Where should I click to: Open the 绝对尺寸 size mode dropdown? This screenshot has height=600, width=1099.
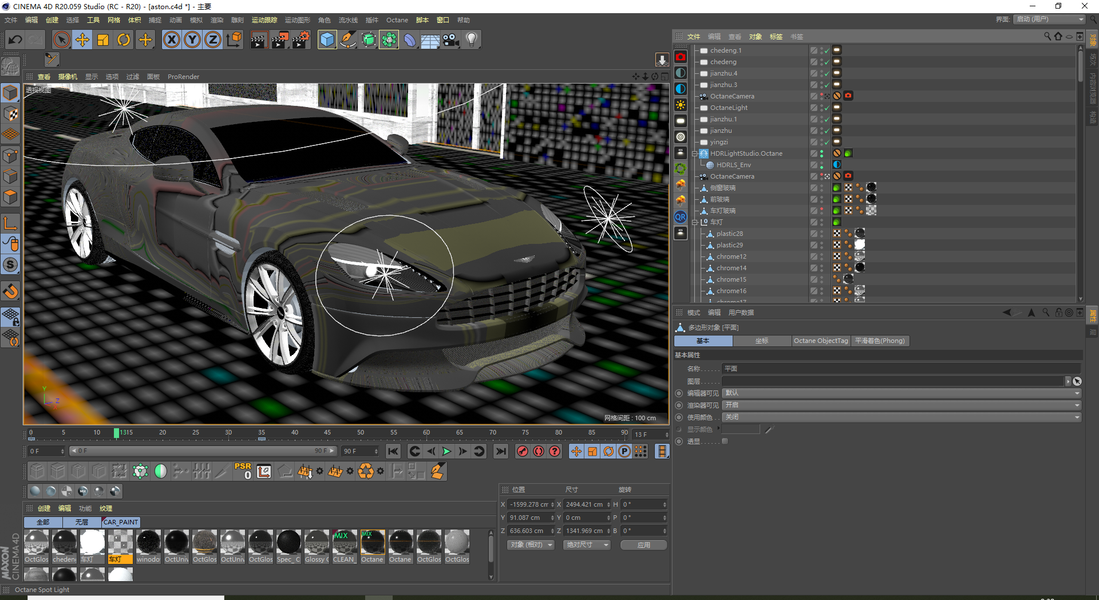pyautogui.click(x=586, y=545)
